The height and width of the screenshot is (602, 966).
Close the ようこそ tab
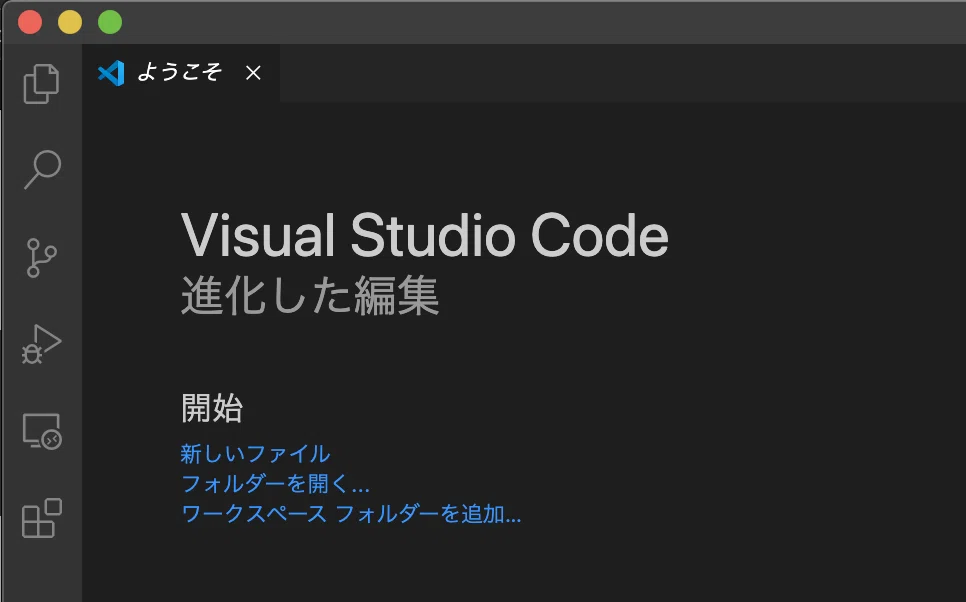253,73
